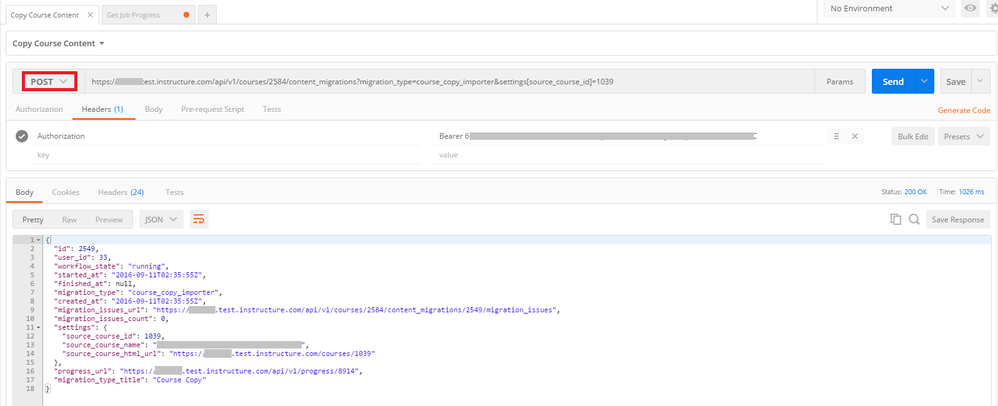Open the POST method dropdown
Image resolution: width=998 pixels, height=406 pixels.
pos(49,81)
